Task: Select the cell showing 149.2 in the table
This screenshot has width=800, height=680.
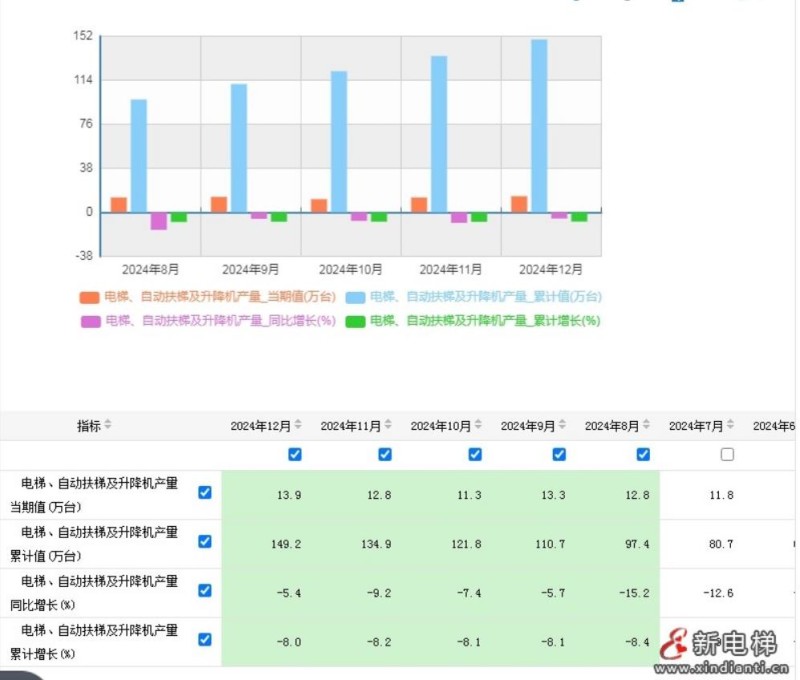Action: tap(287, 544)
